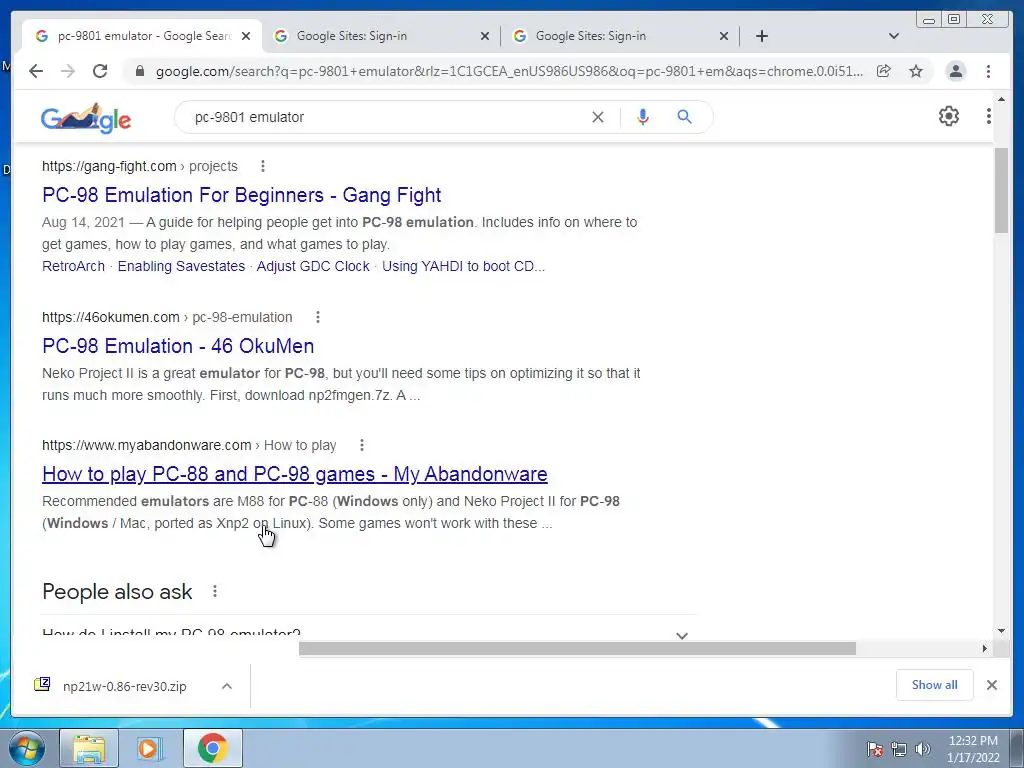The height and width of the screenshot is (768, 1024).
Task: Go back to the previous page
Action: pyautogui.click(x=36, y=71)
